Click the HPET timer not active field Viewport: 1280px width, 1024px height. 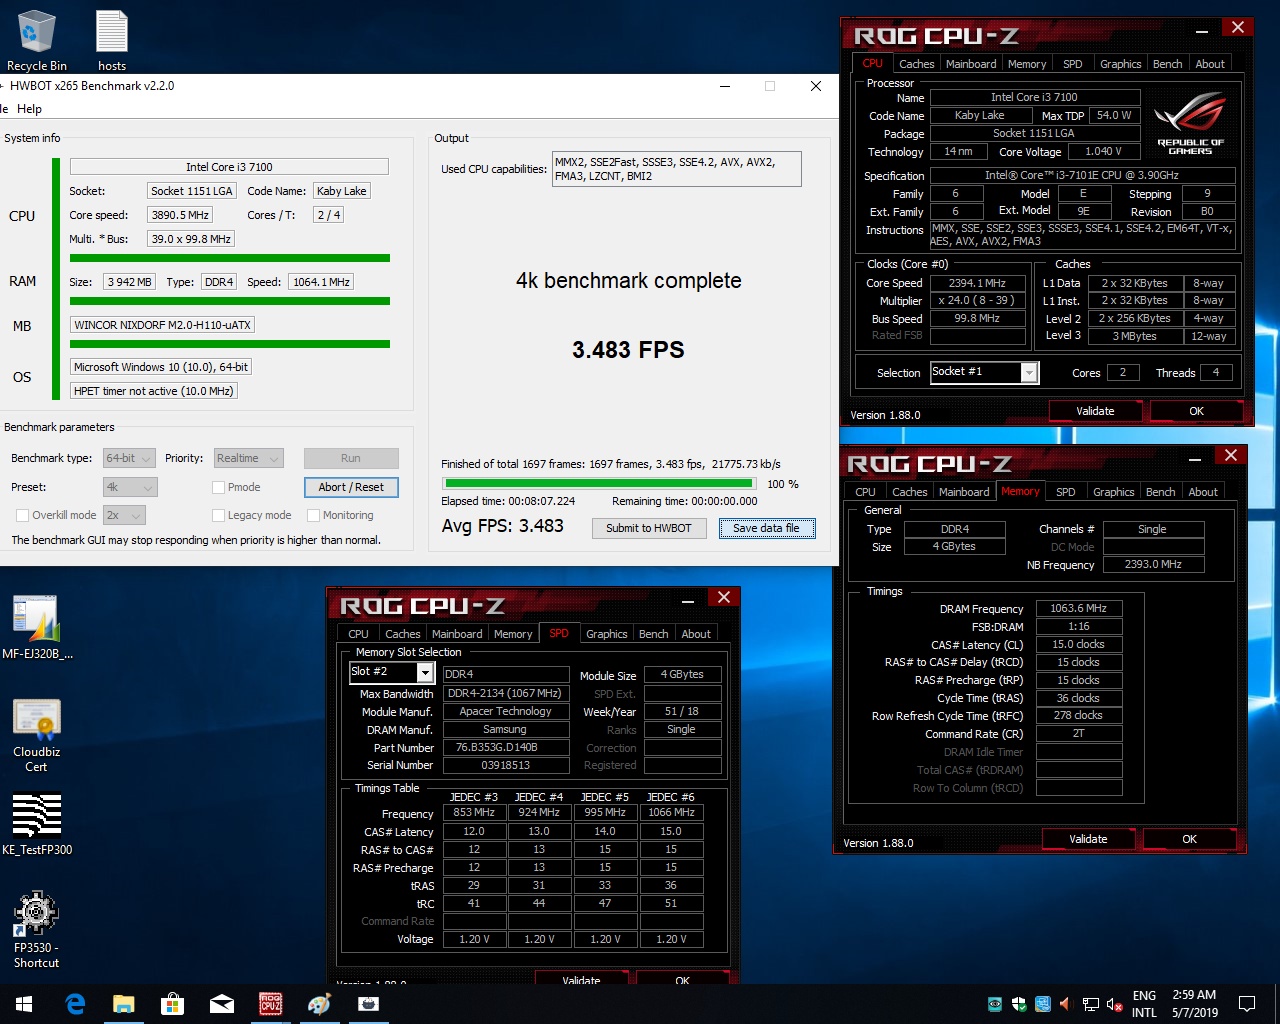[153, 391]
